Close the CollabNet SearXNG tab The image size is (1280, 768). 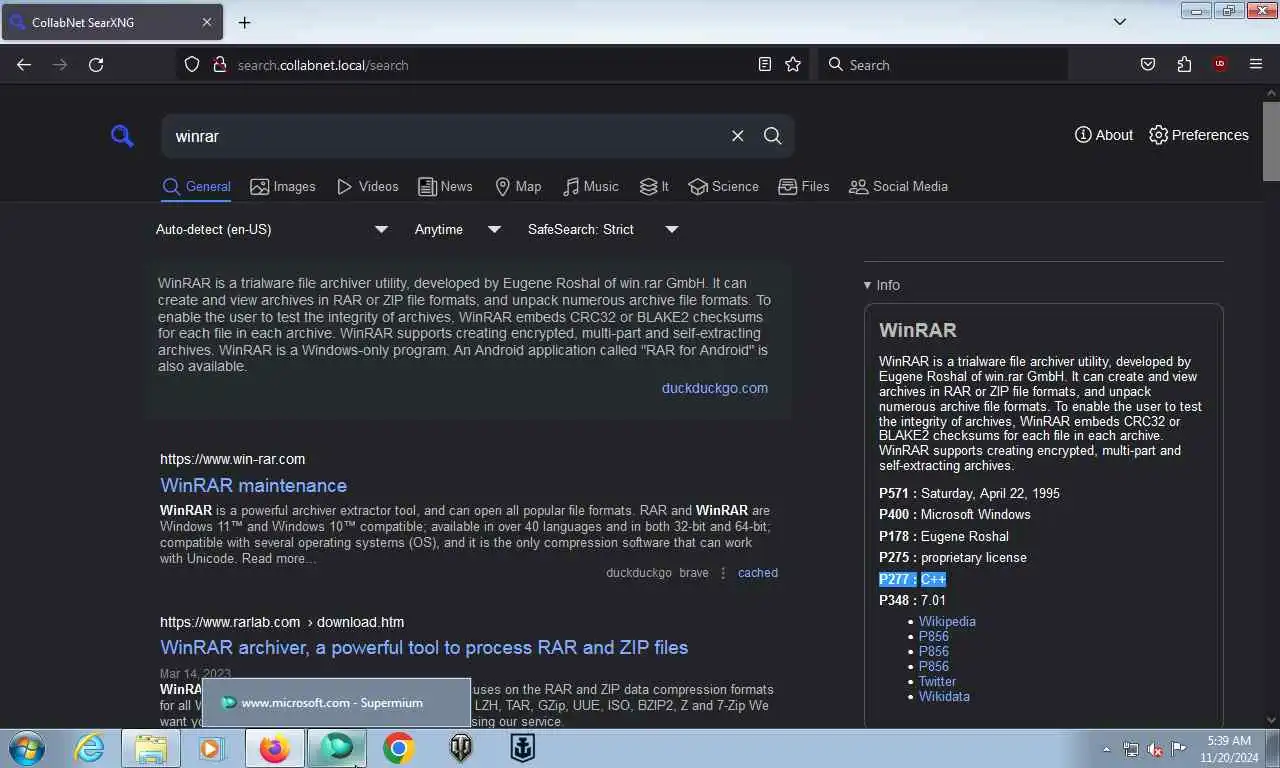tap(207, 22)
